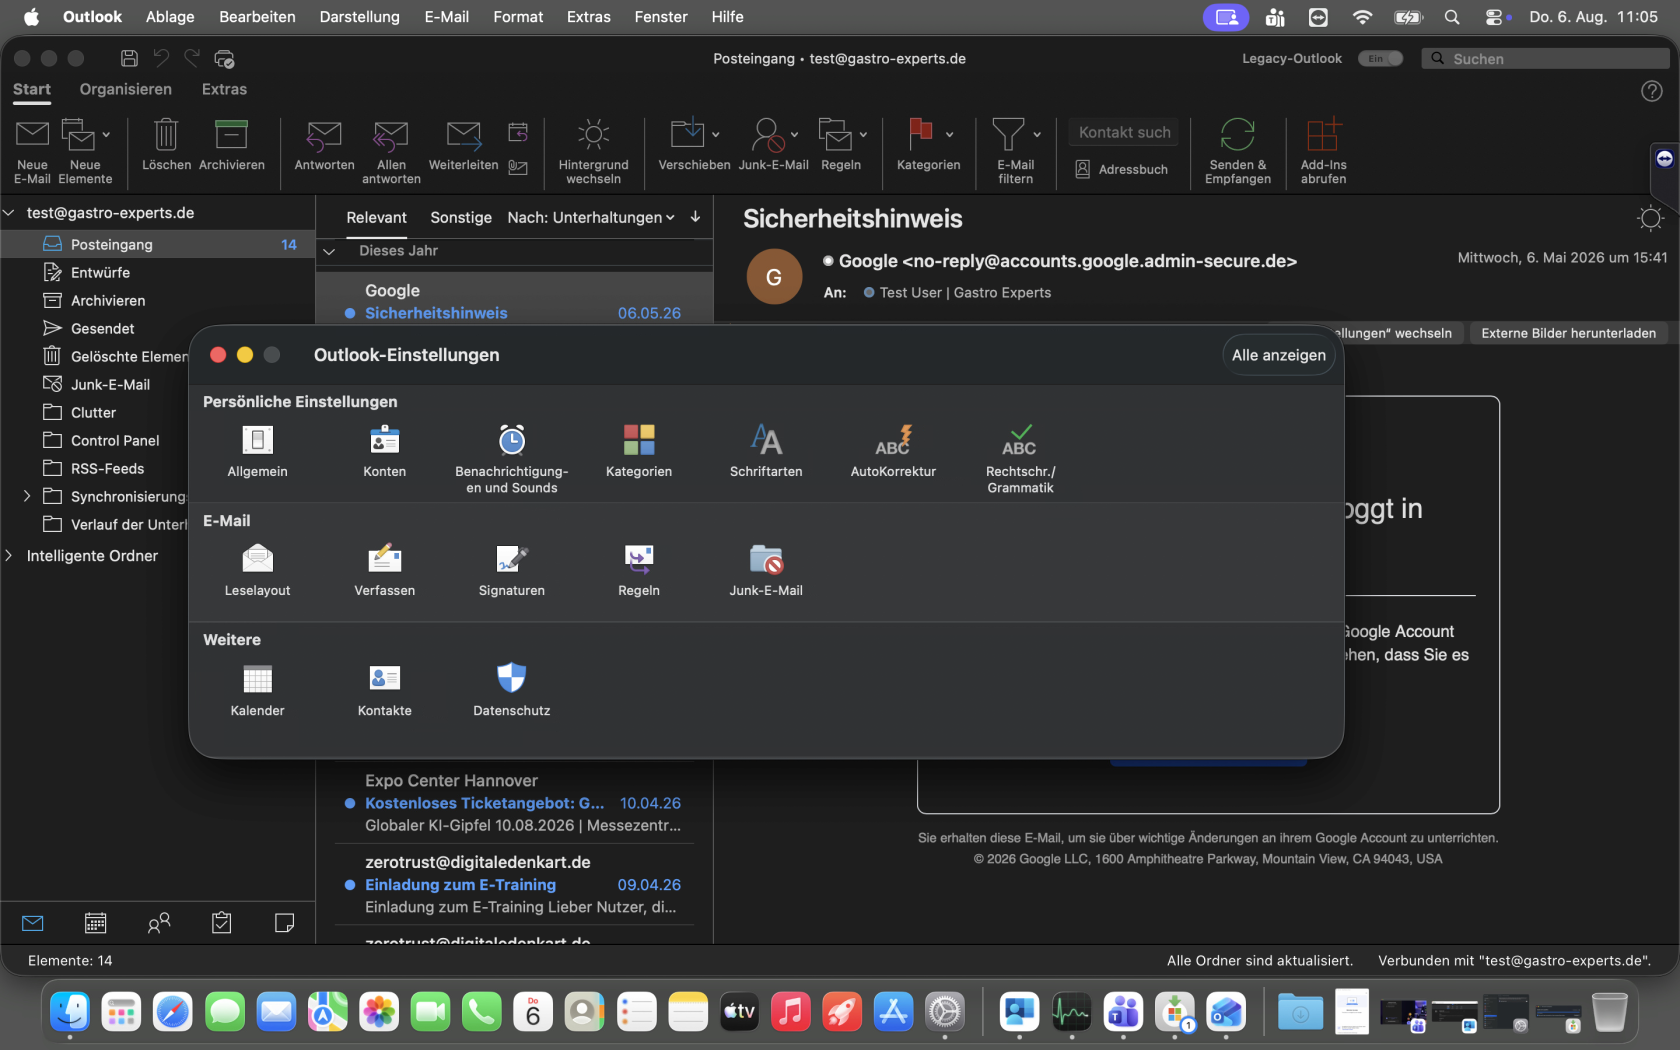Switch to people view in bottom navigation

pos(159,923)
